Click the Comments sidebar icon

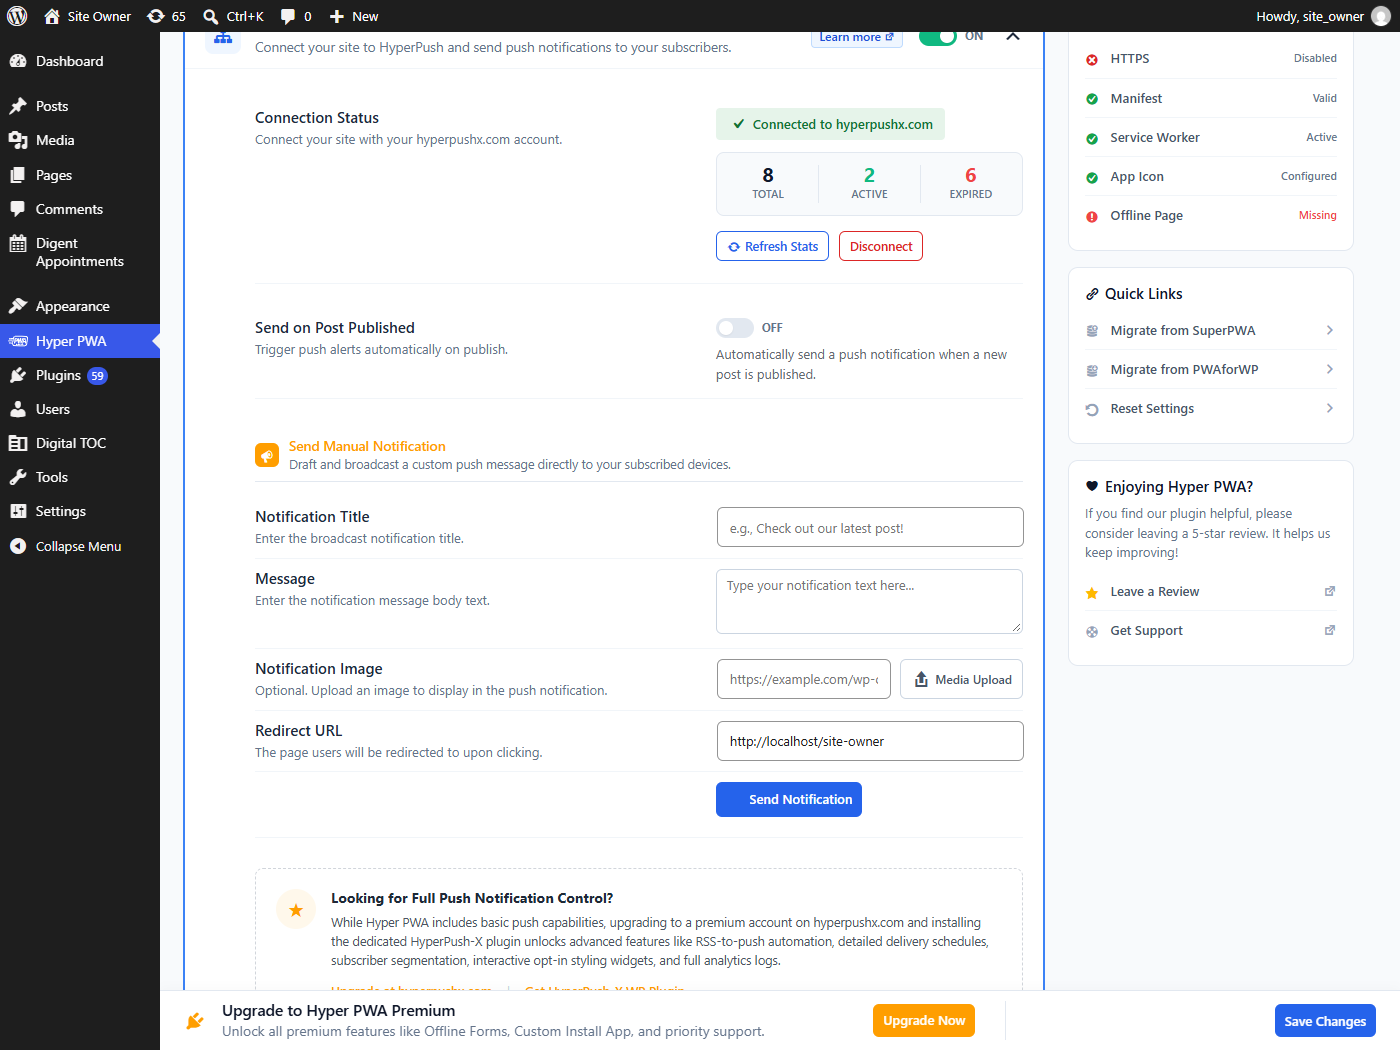pyautogui.click(x=18, y=209)
